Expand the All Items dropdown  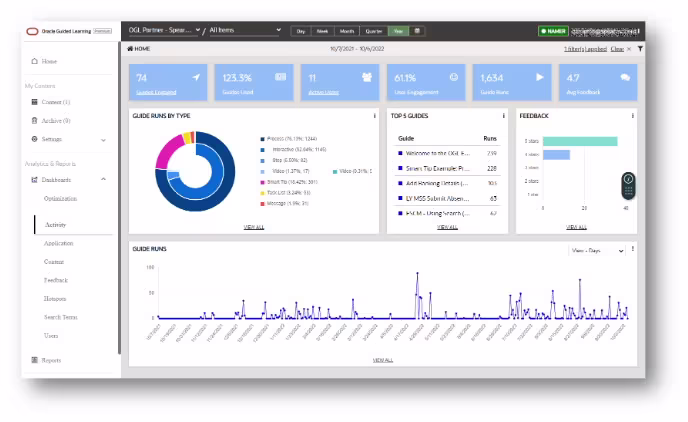pos(245,31)
